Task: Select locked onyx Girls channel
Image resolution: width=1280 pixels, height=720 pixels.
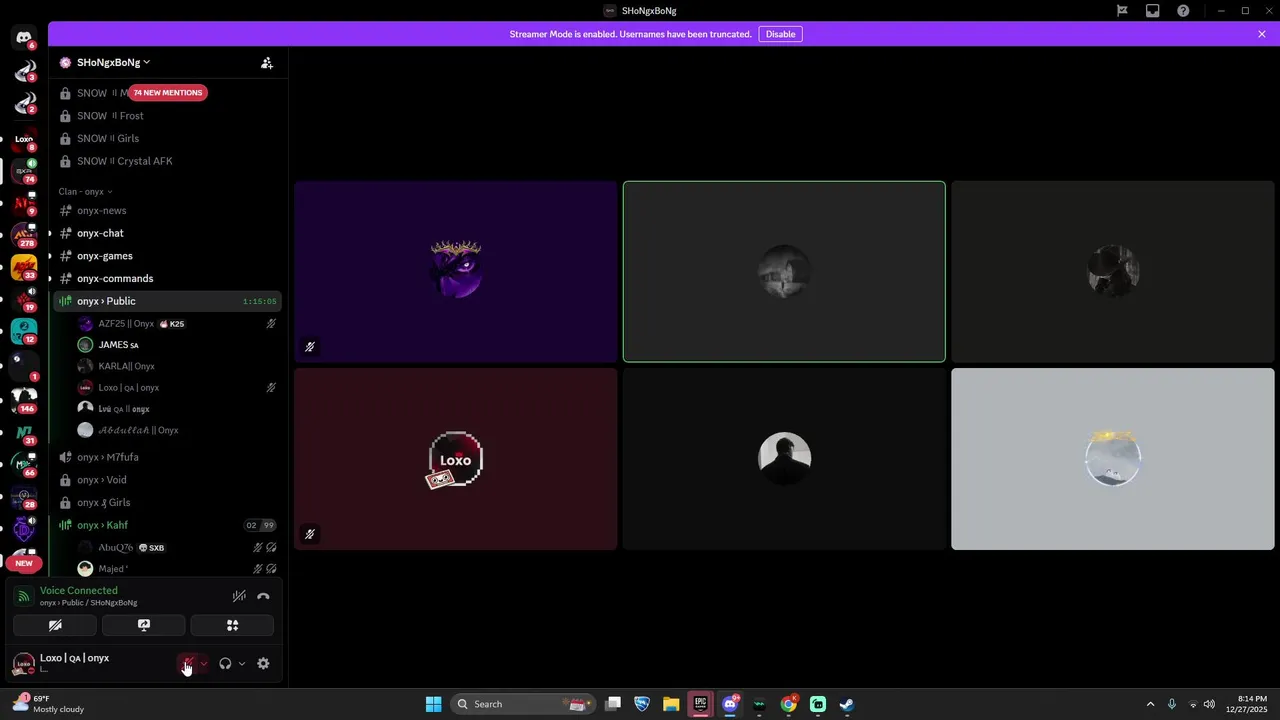Action: pyautogui.click(x=167, y=503)
